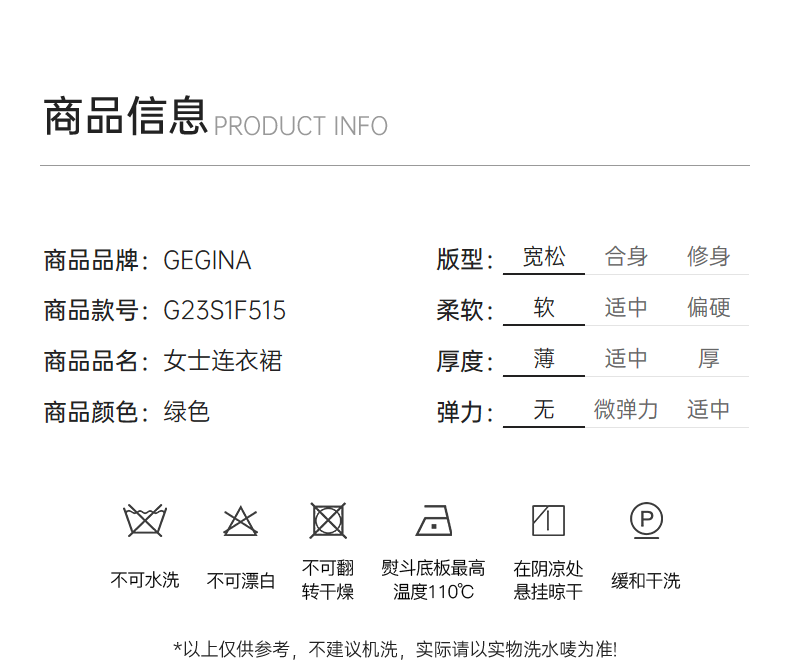The image size is (790, 660).
Task: Click the brand name GEGINA
Action: (x=207, y=261)
